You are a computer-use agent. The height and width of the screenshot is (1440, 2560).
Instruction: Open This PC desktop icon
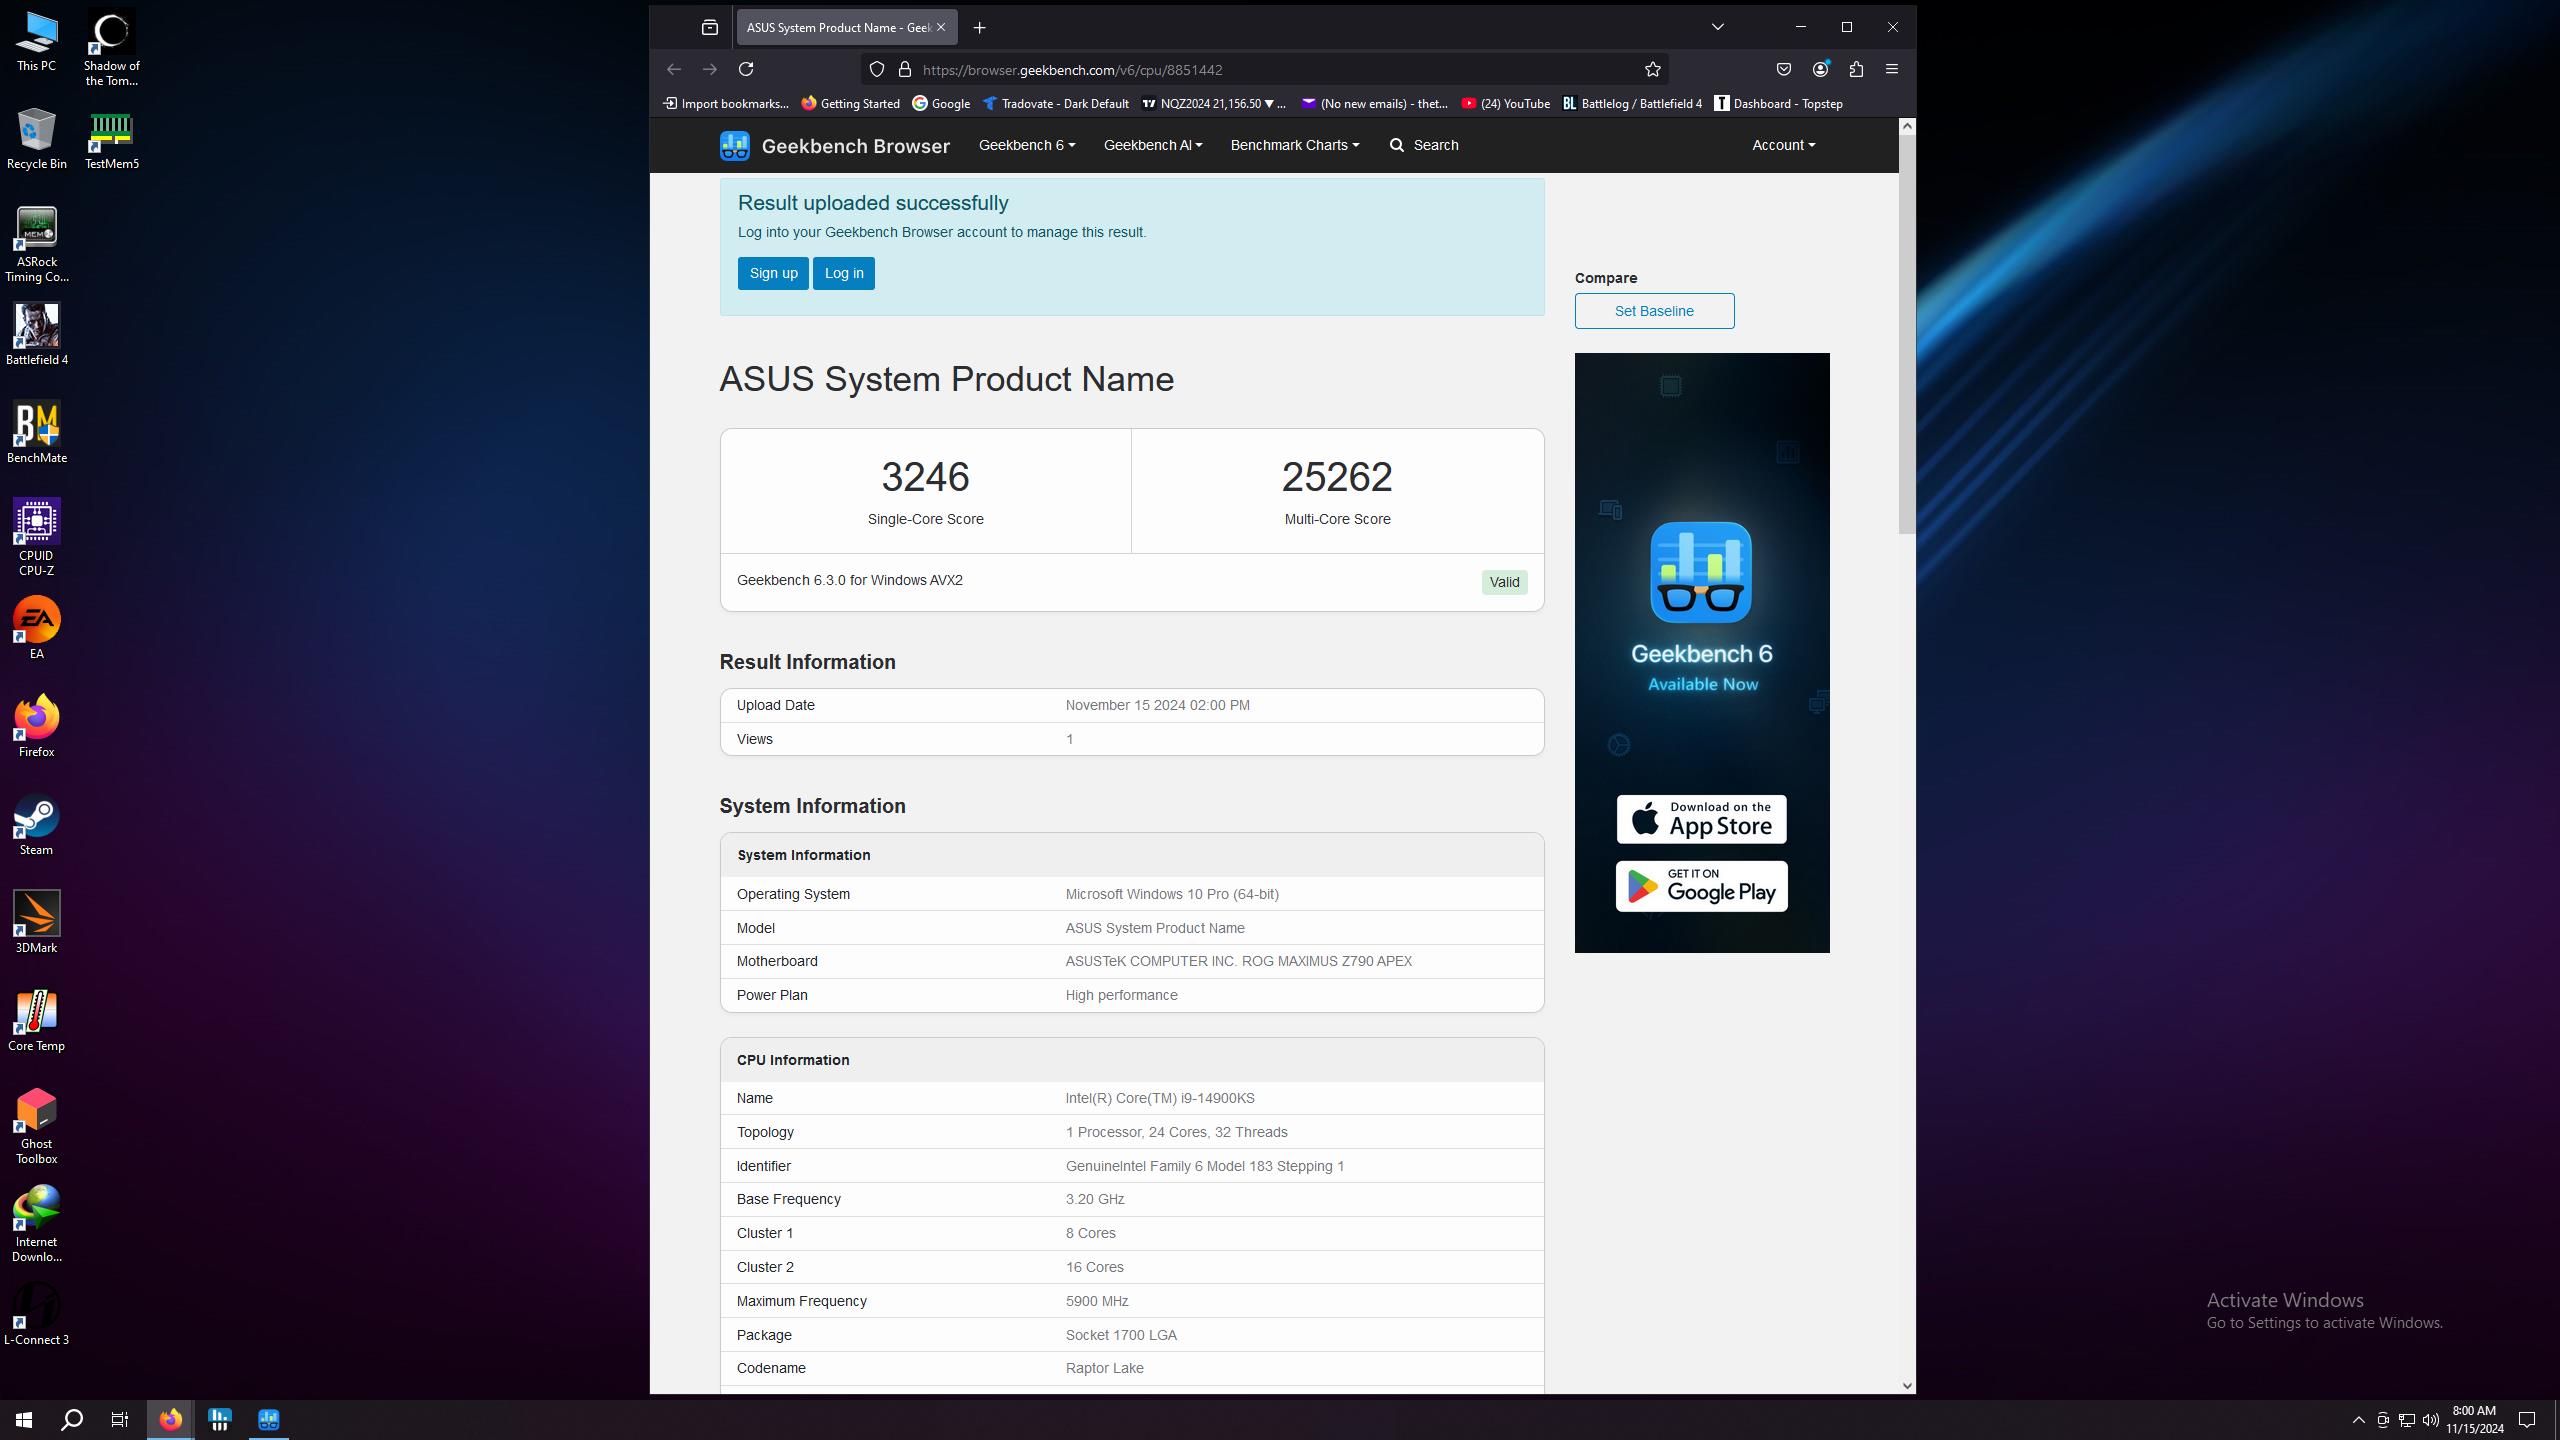tap(36, 42)
